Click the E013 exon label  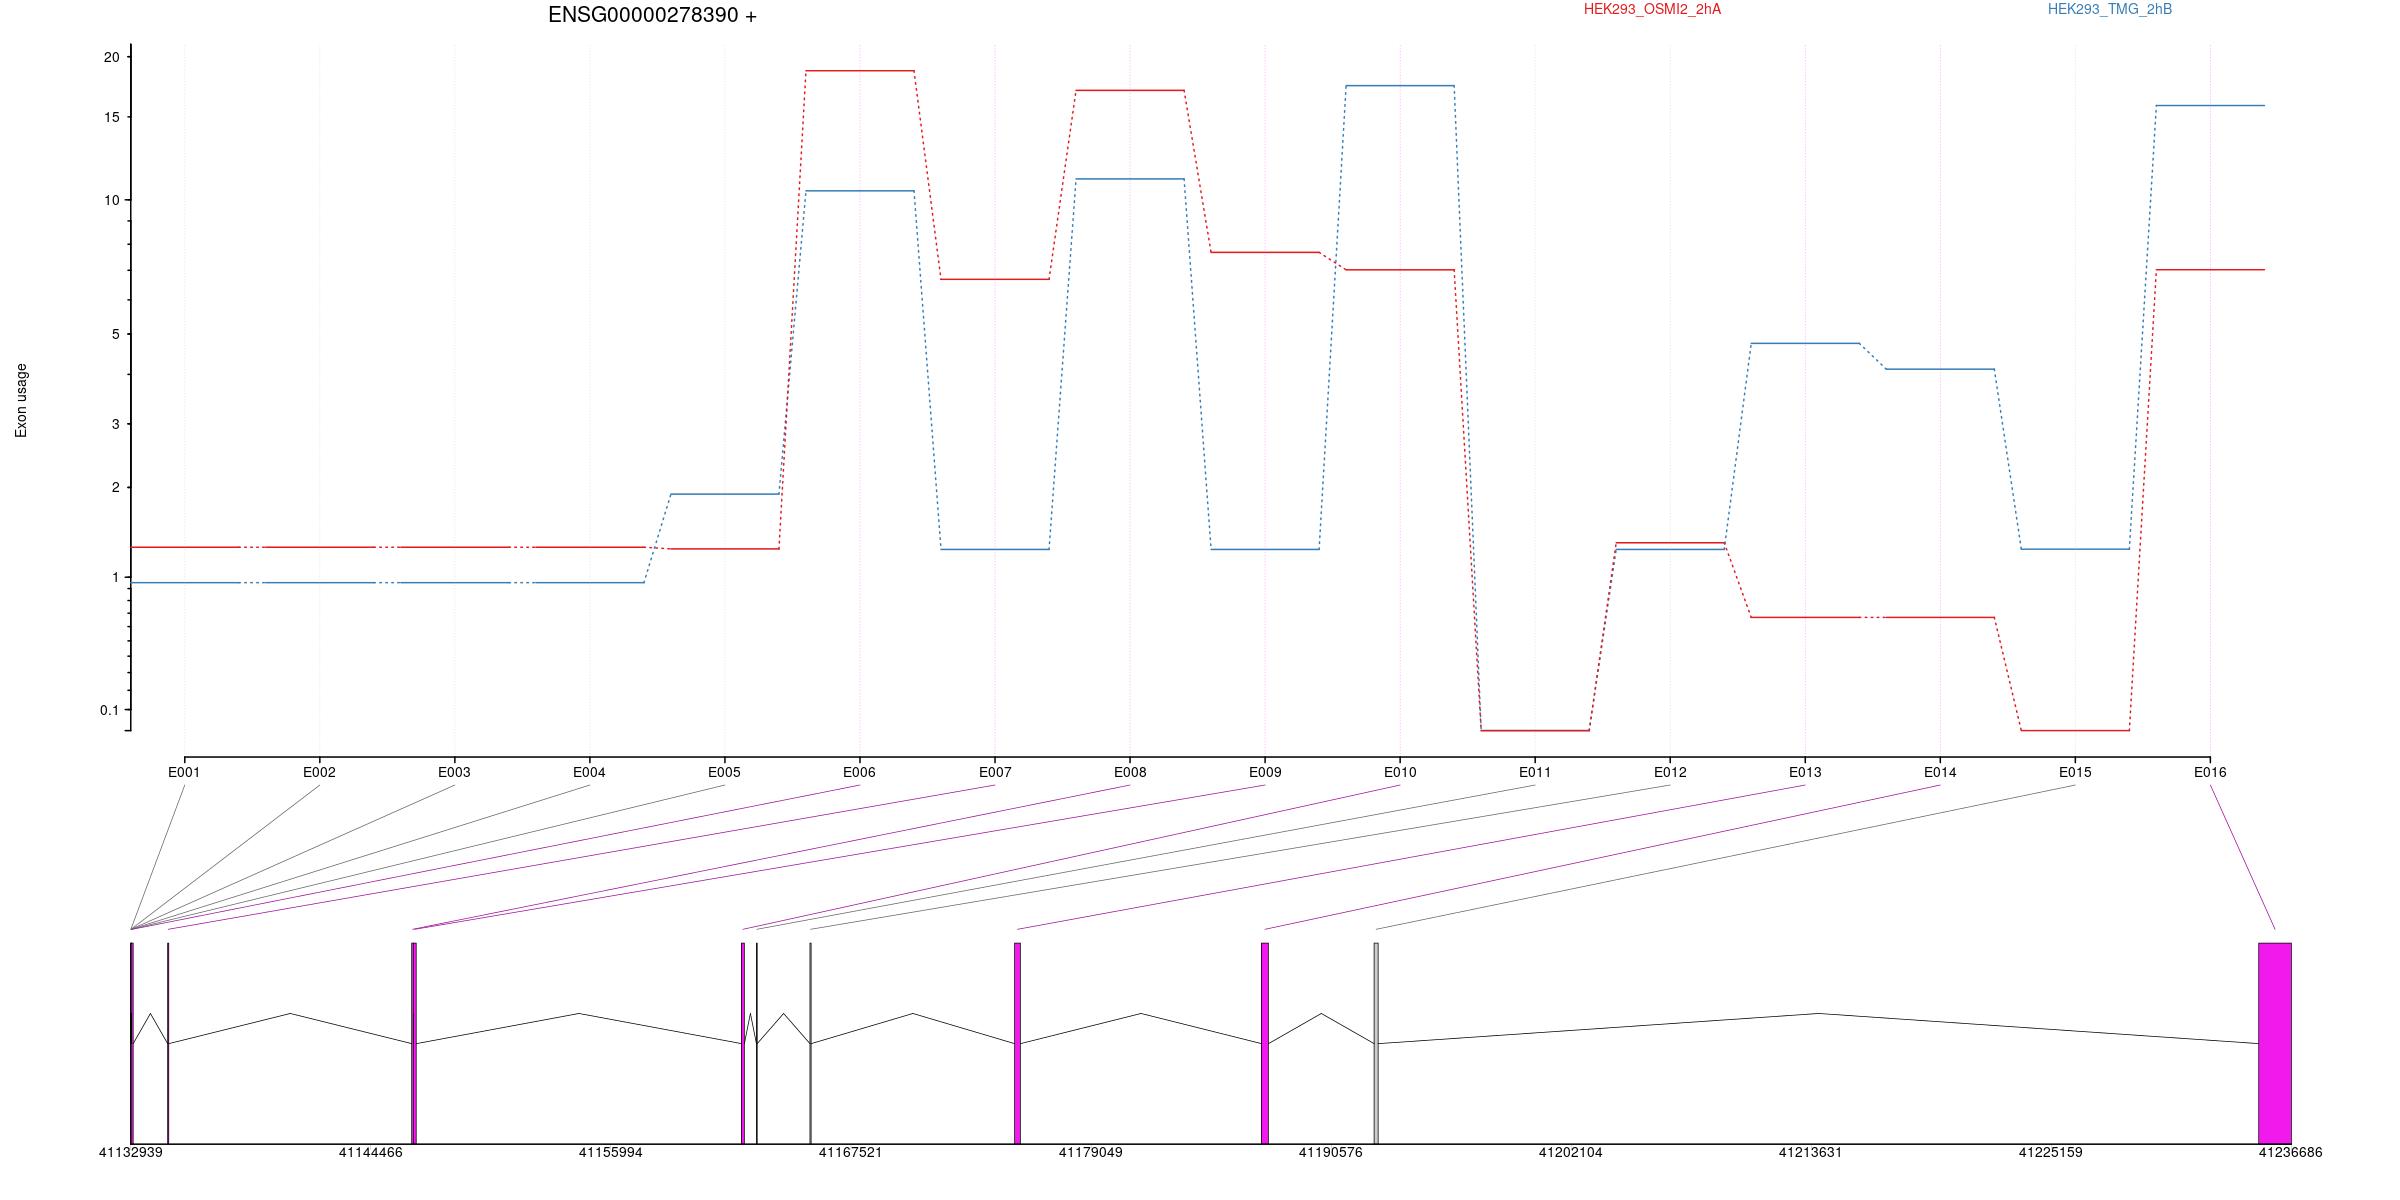click(x=1805, y=772)
